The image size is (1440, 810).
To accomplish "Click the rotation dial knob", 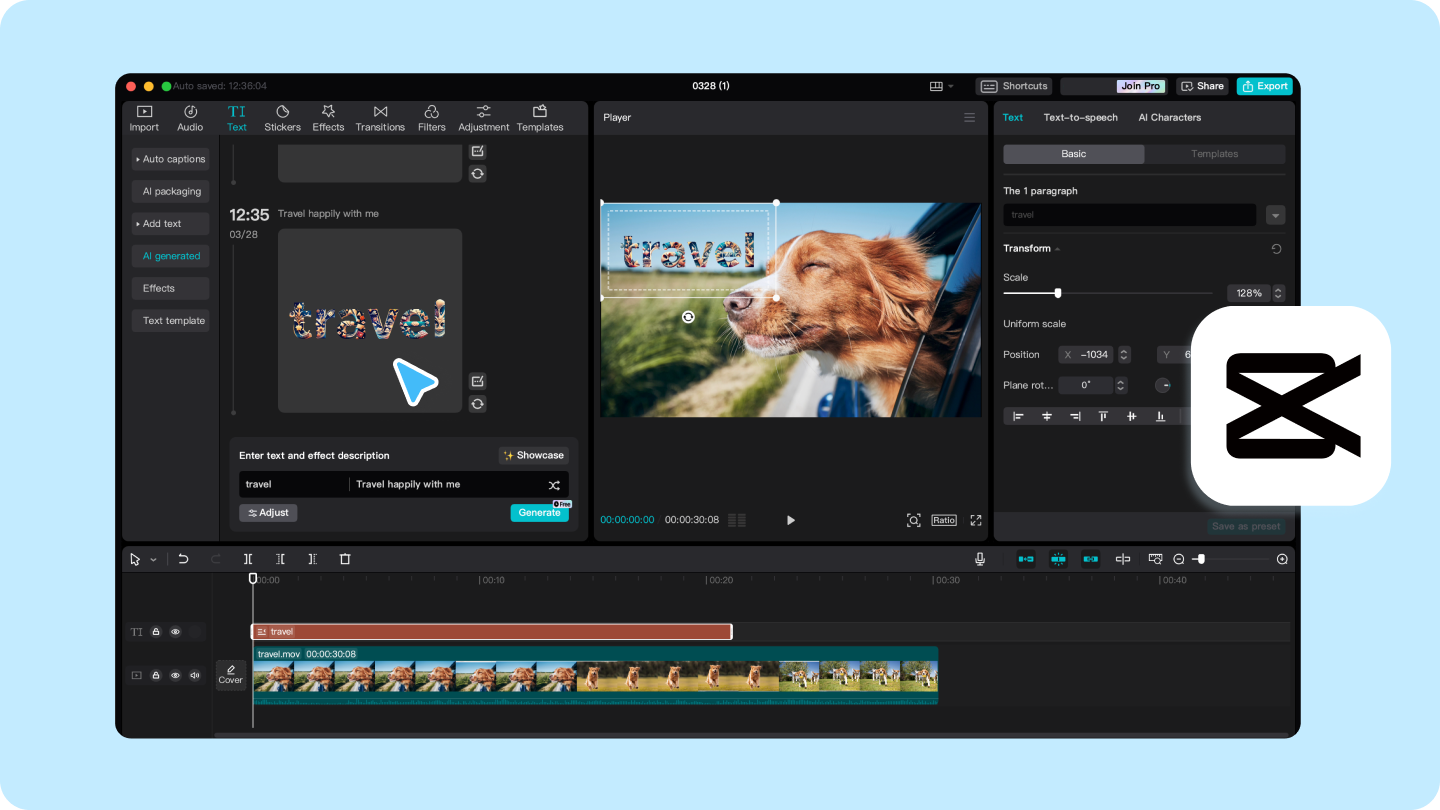I will pos(1163,385).
